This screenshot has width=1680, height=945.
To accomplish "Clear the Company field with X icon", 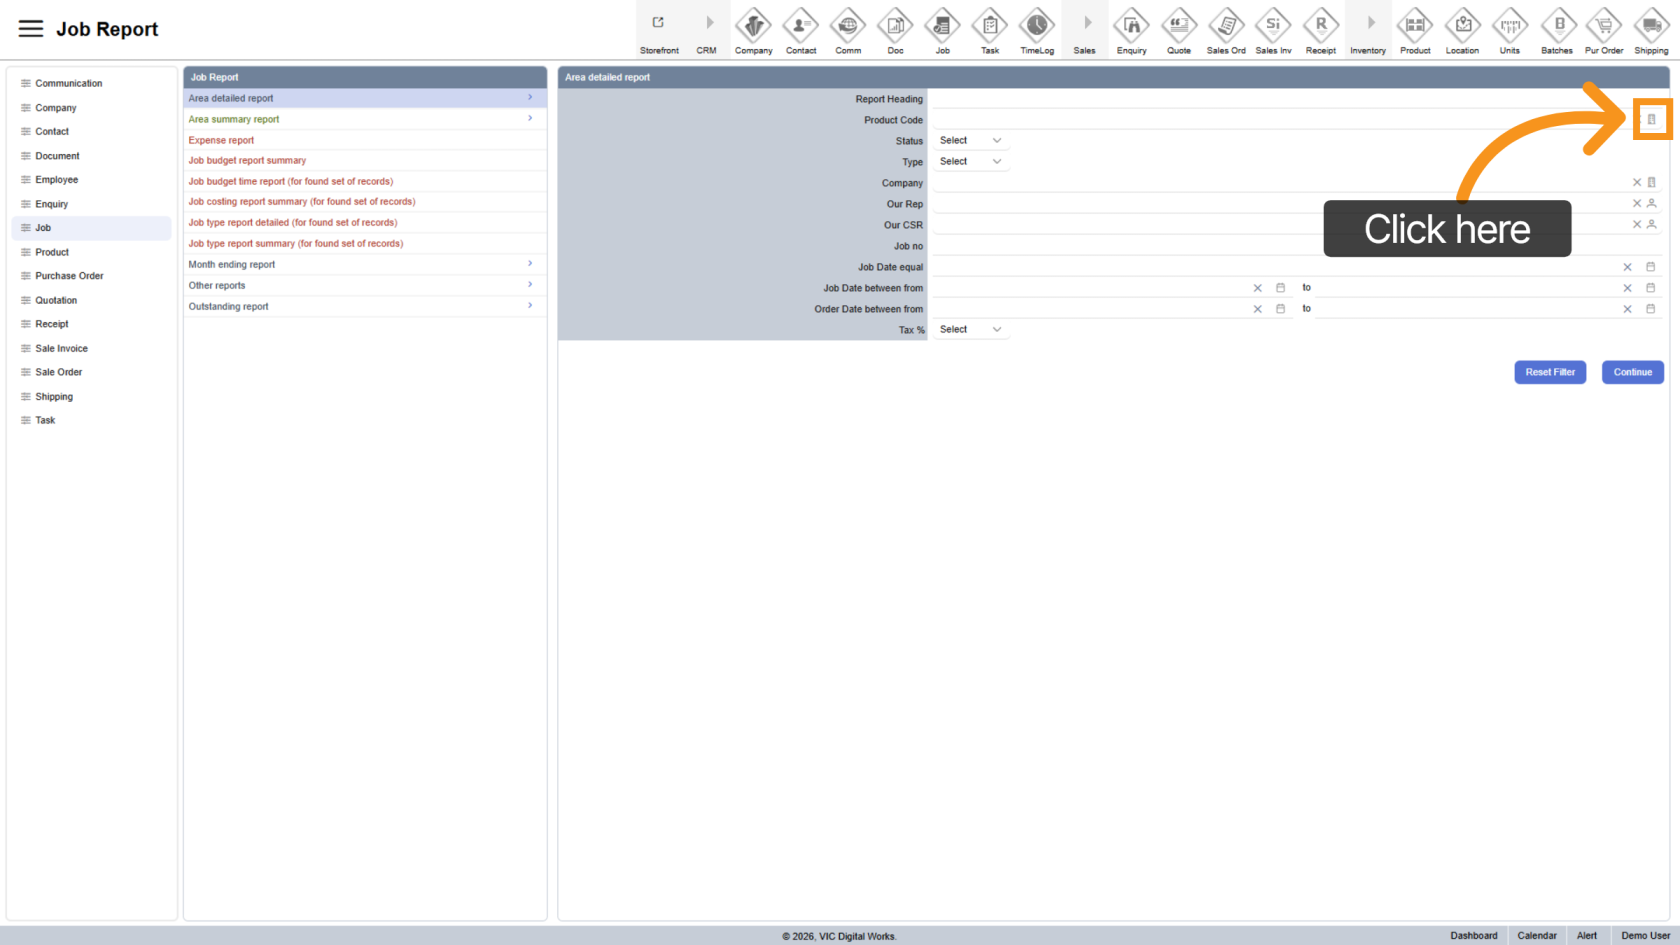I will click(1637, 183).
